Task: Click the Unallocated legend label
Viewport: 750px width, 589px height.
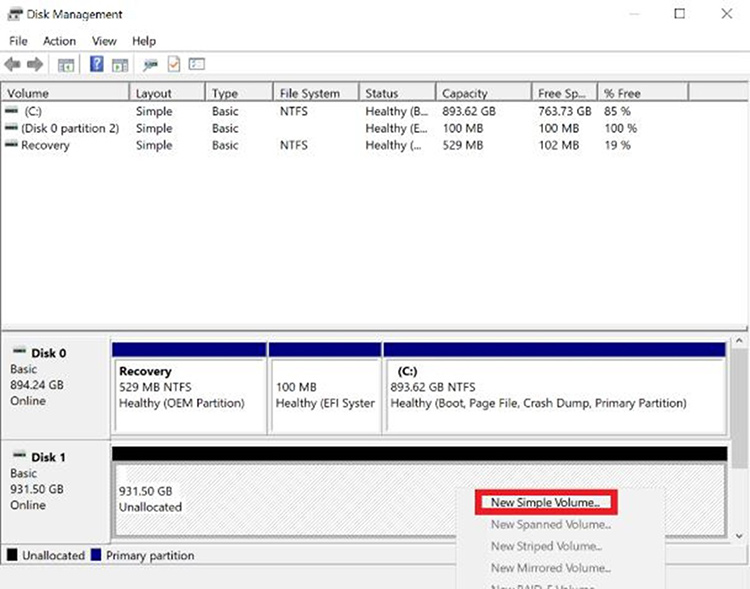Action: (54, 555)
